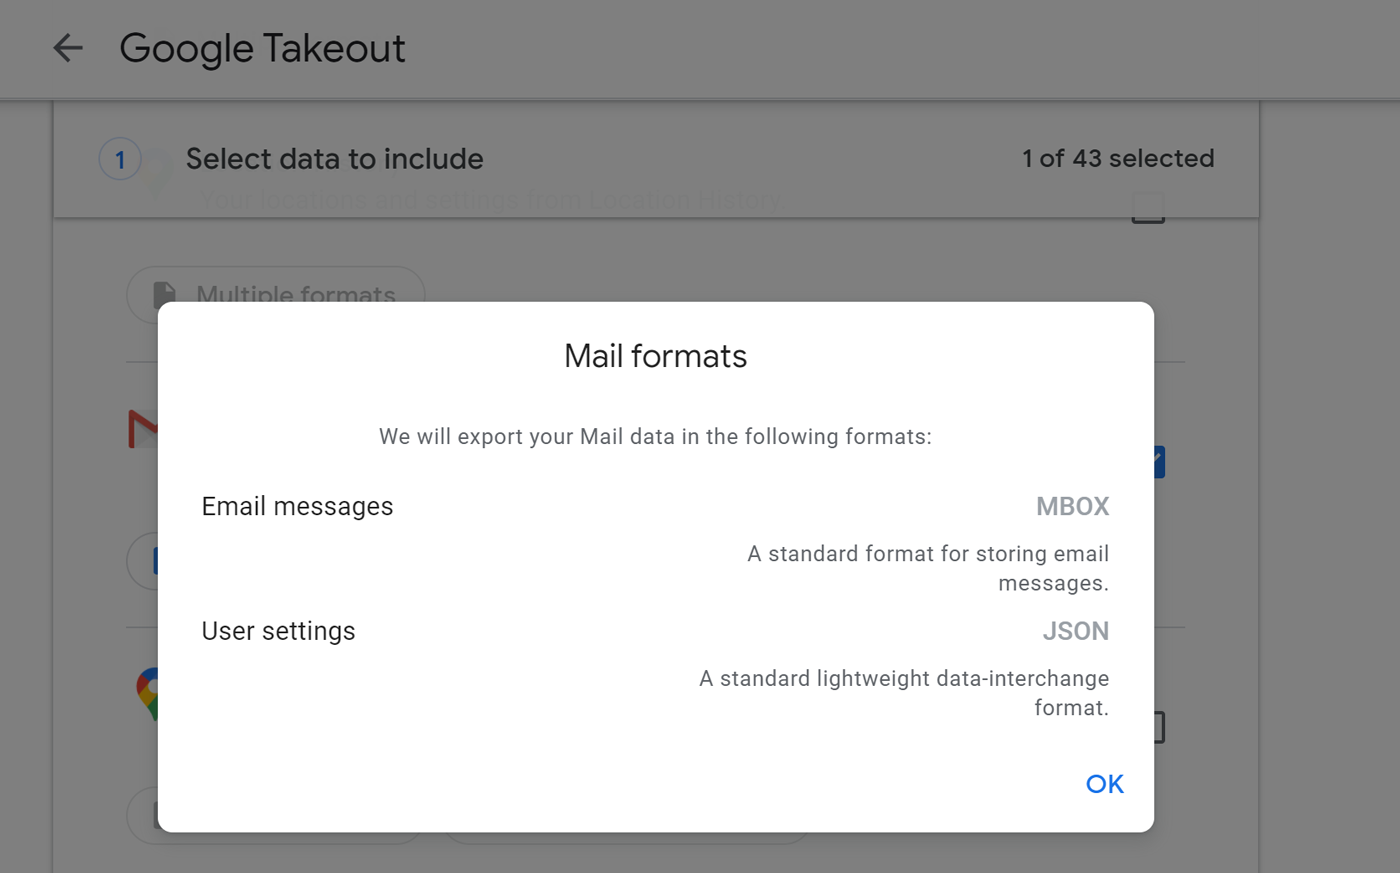This screenshot has height=873, width=1400.
Task: Tick the unchecked box below '1 of 43 selected'
Action: tap(1147, 208)
